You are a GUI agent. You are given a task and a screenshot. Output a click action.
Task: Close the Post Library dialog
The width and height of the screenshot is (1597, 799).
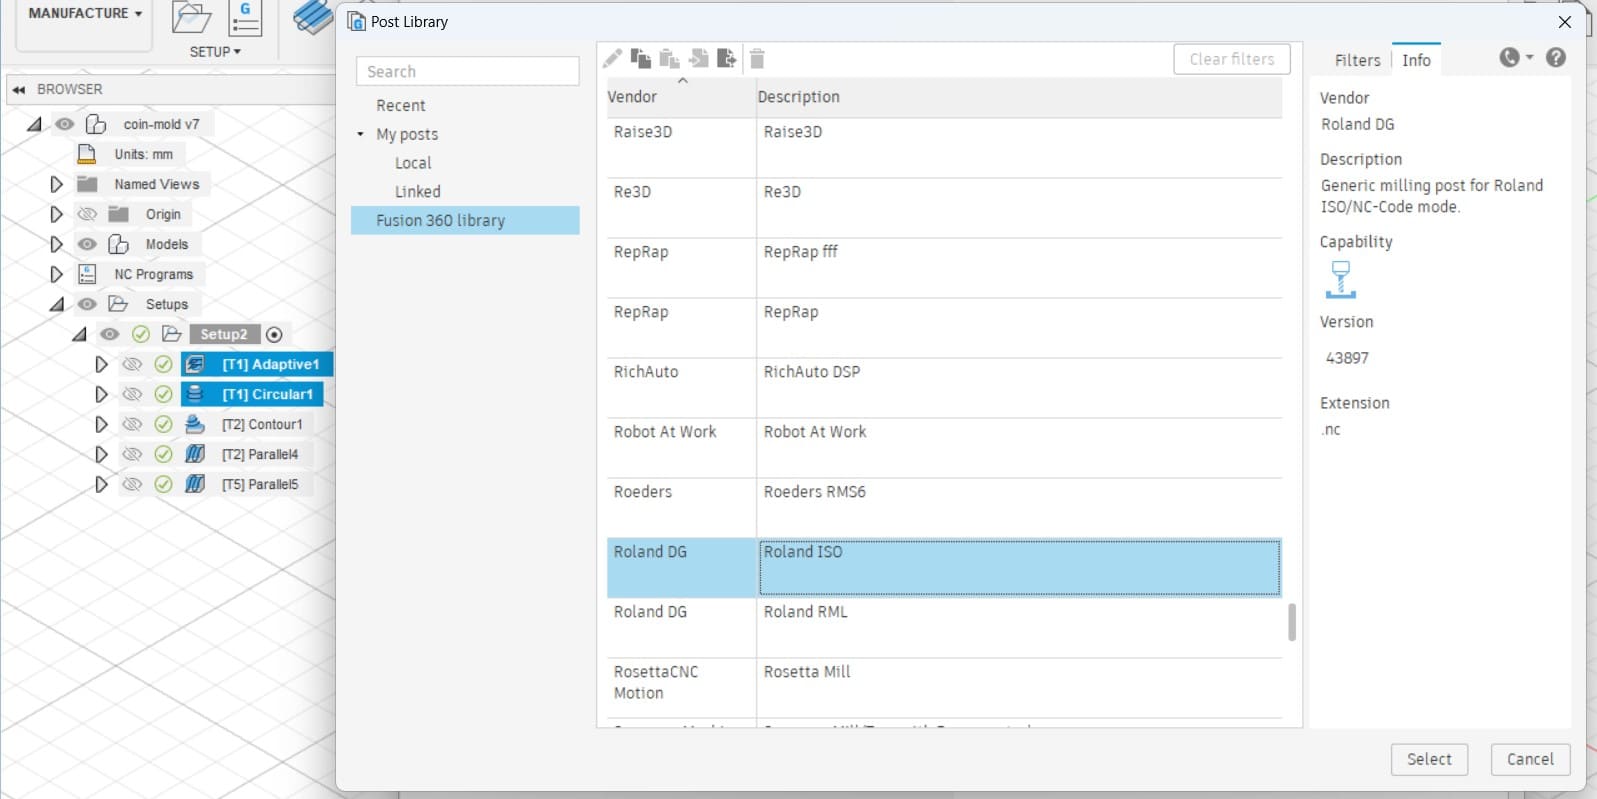click(x=1565, y=22)
